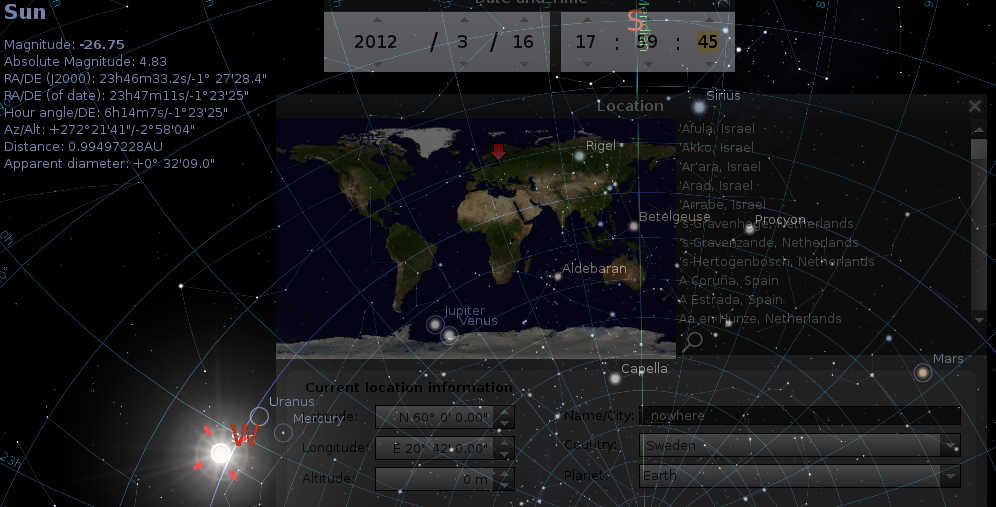The width and height of the screenshot is (996, 507).
Task: Click the Longitude spin box field
Action: (x=437, y=449)
